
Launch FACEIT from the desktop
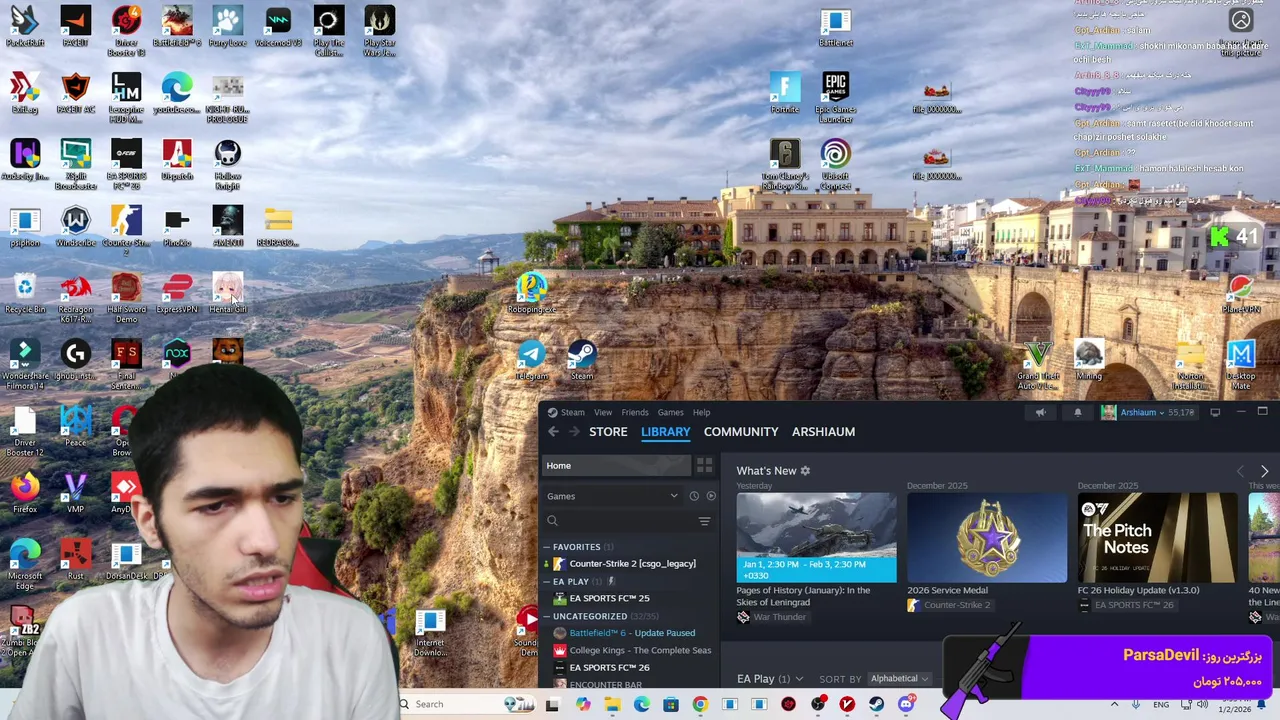point(76,25)
